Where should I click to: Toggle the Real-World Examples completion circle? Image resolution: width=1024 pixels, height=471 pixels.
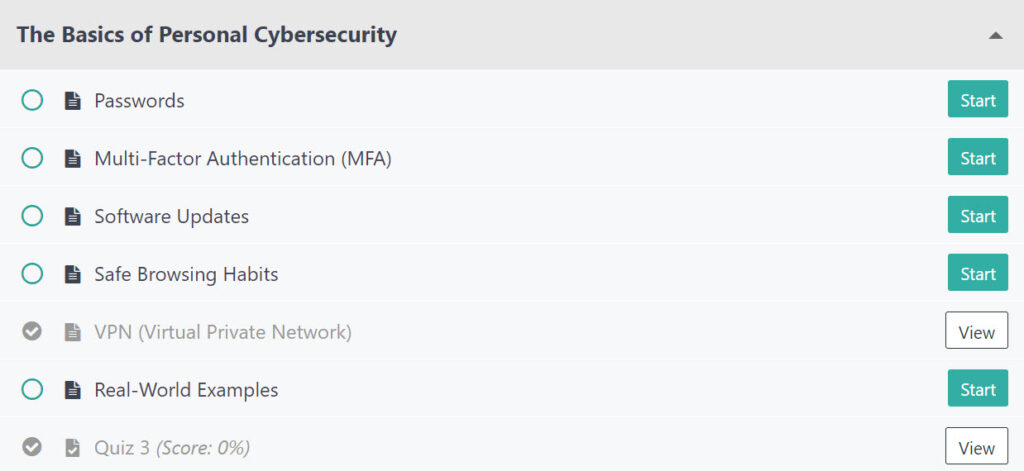(32, 390)
